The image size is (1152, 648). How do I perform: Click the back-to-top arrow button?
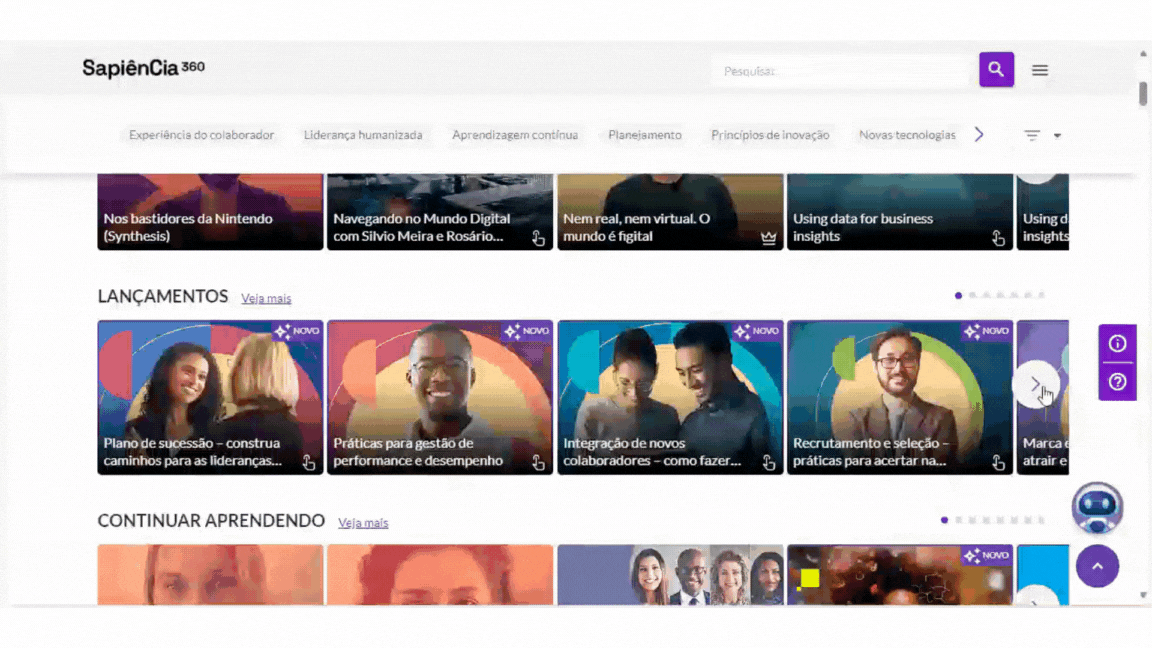click(x=1098, y=566)
